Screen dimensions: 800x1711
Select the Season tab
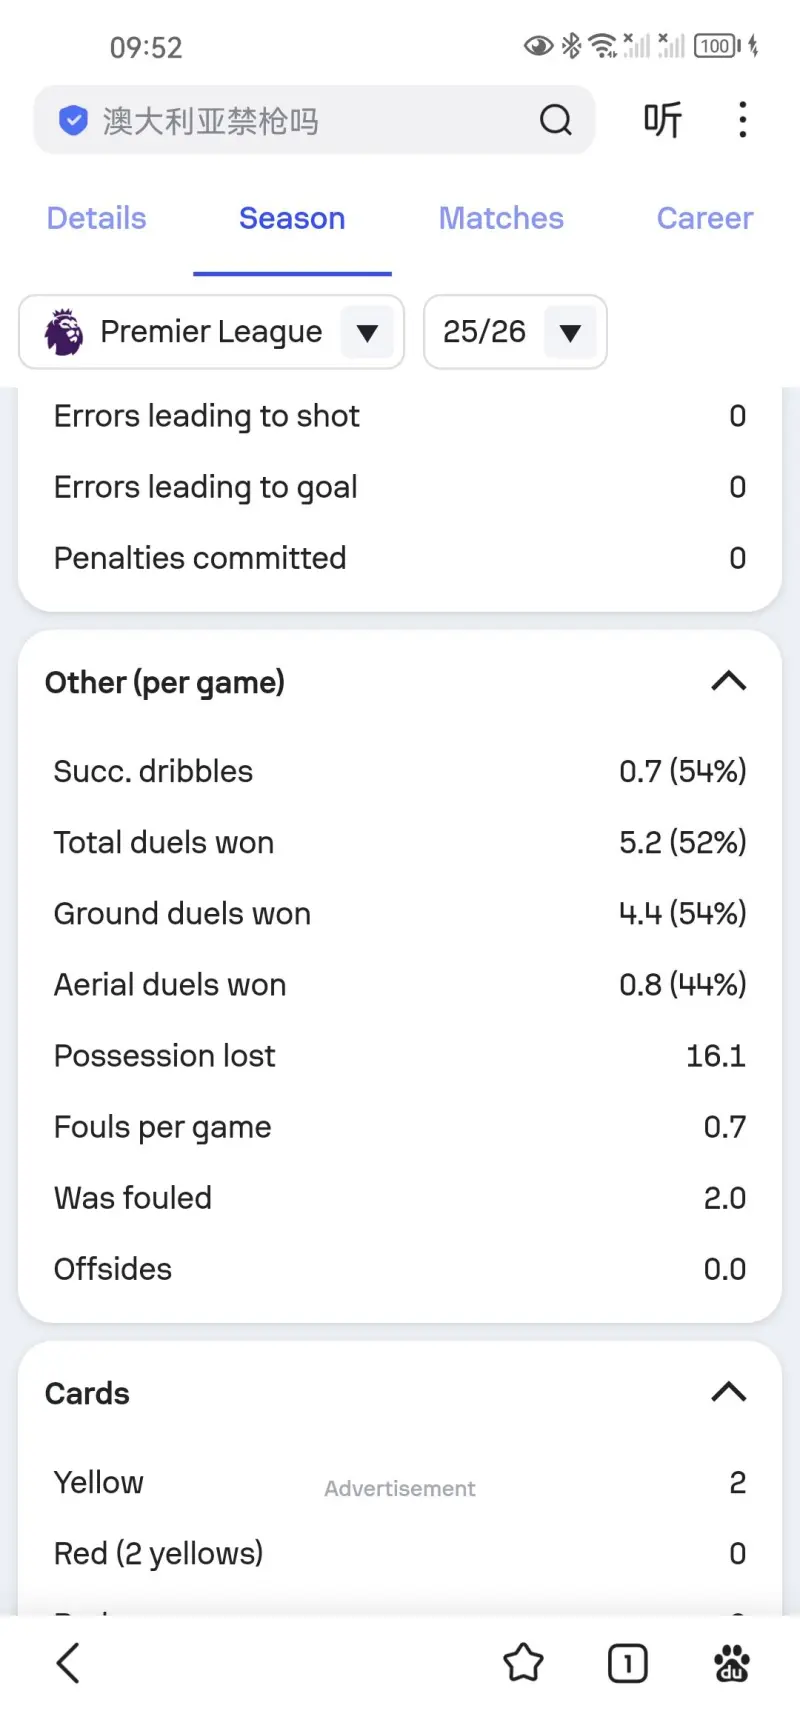(x=292, y=218)
